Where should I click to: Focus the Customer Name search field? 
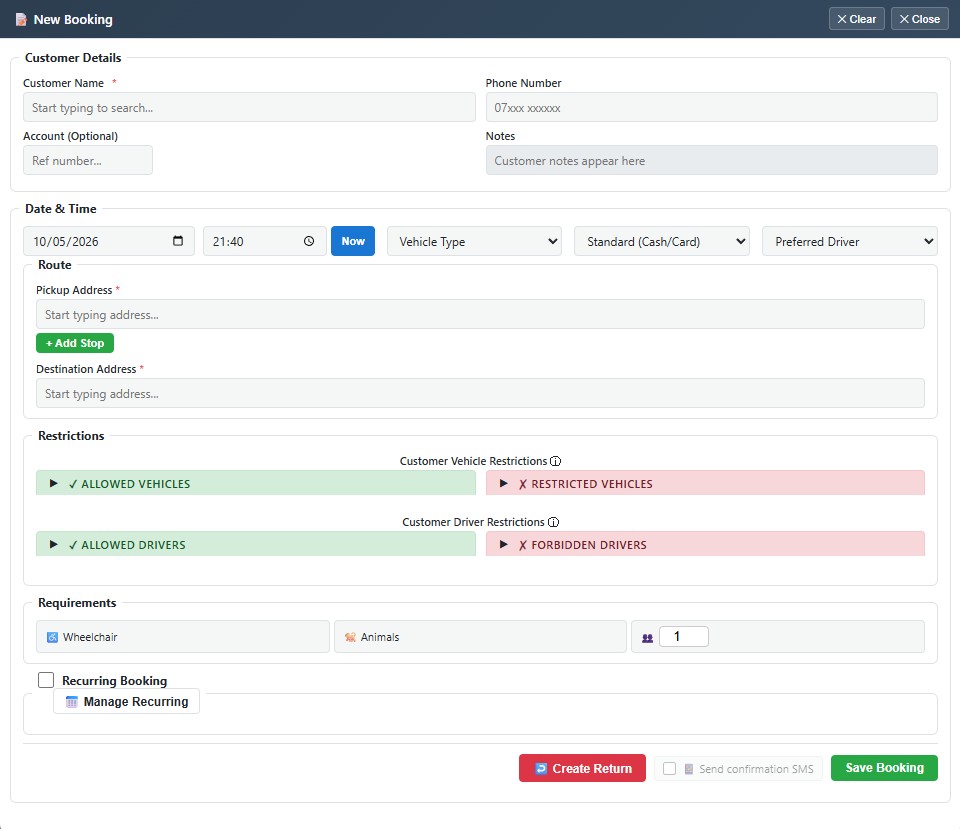249,107
